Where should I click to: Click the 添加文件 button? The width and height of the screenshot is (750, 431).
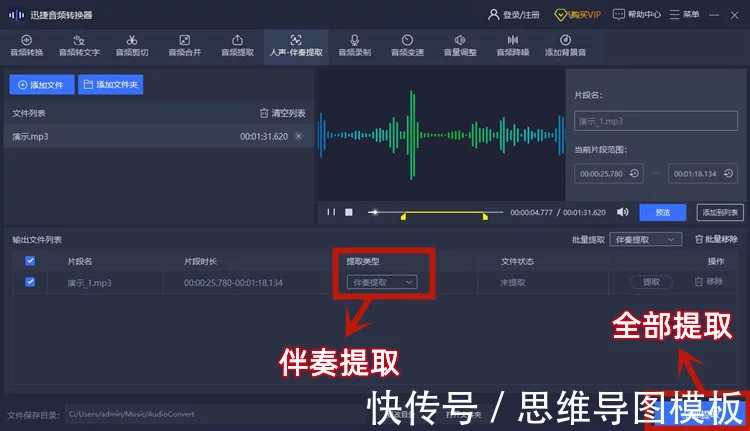[x=42, y=85]
